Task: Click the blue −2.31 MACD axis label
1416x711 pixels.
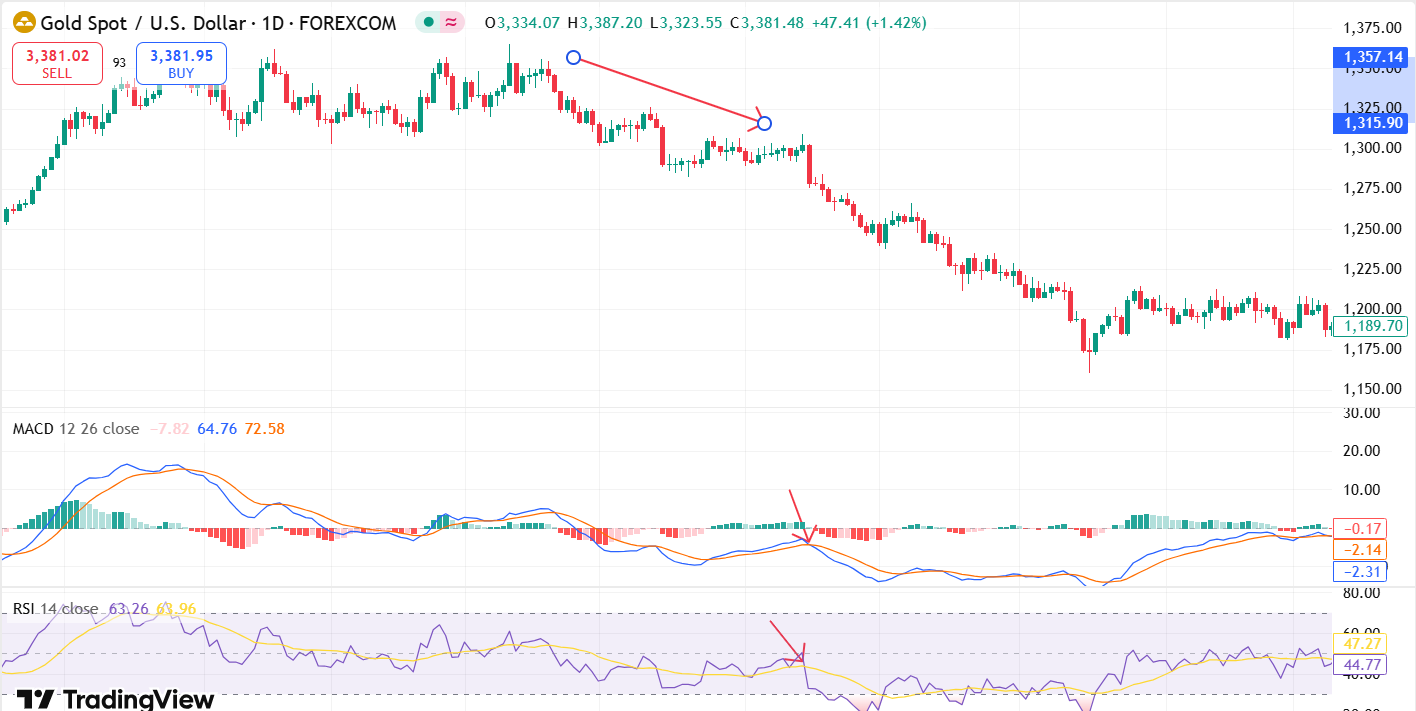Action: tap(1360, 572)
